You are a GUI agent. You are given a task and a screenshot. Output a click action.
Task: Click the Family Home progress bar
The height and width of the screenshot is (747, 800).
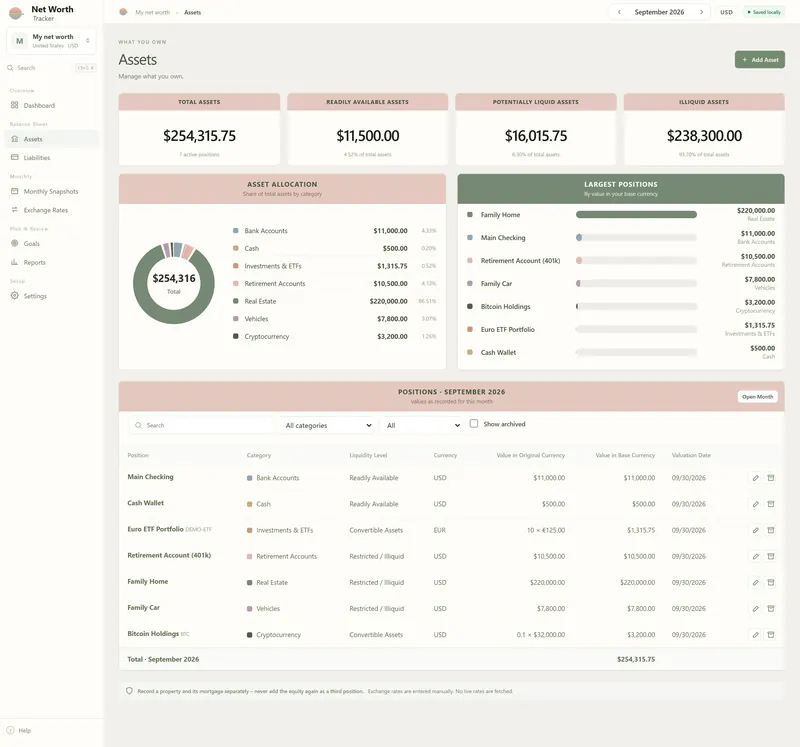[636, 214]
